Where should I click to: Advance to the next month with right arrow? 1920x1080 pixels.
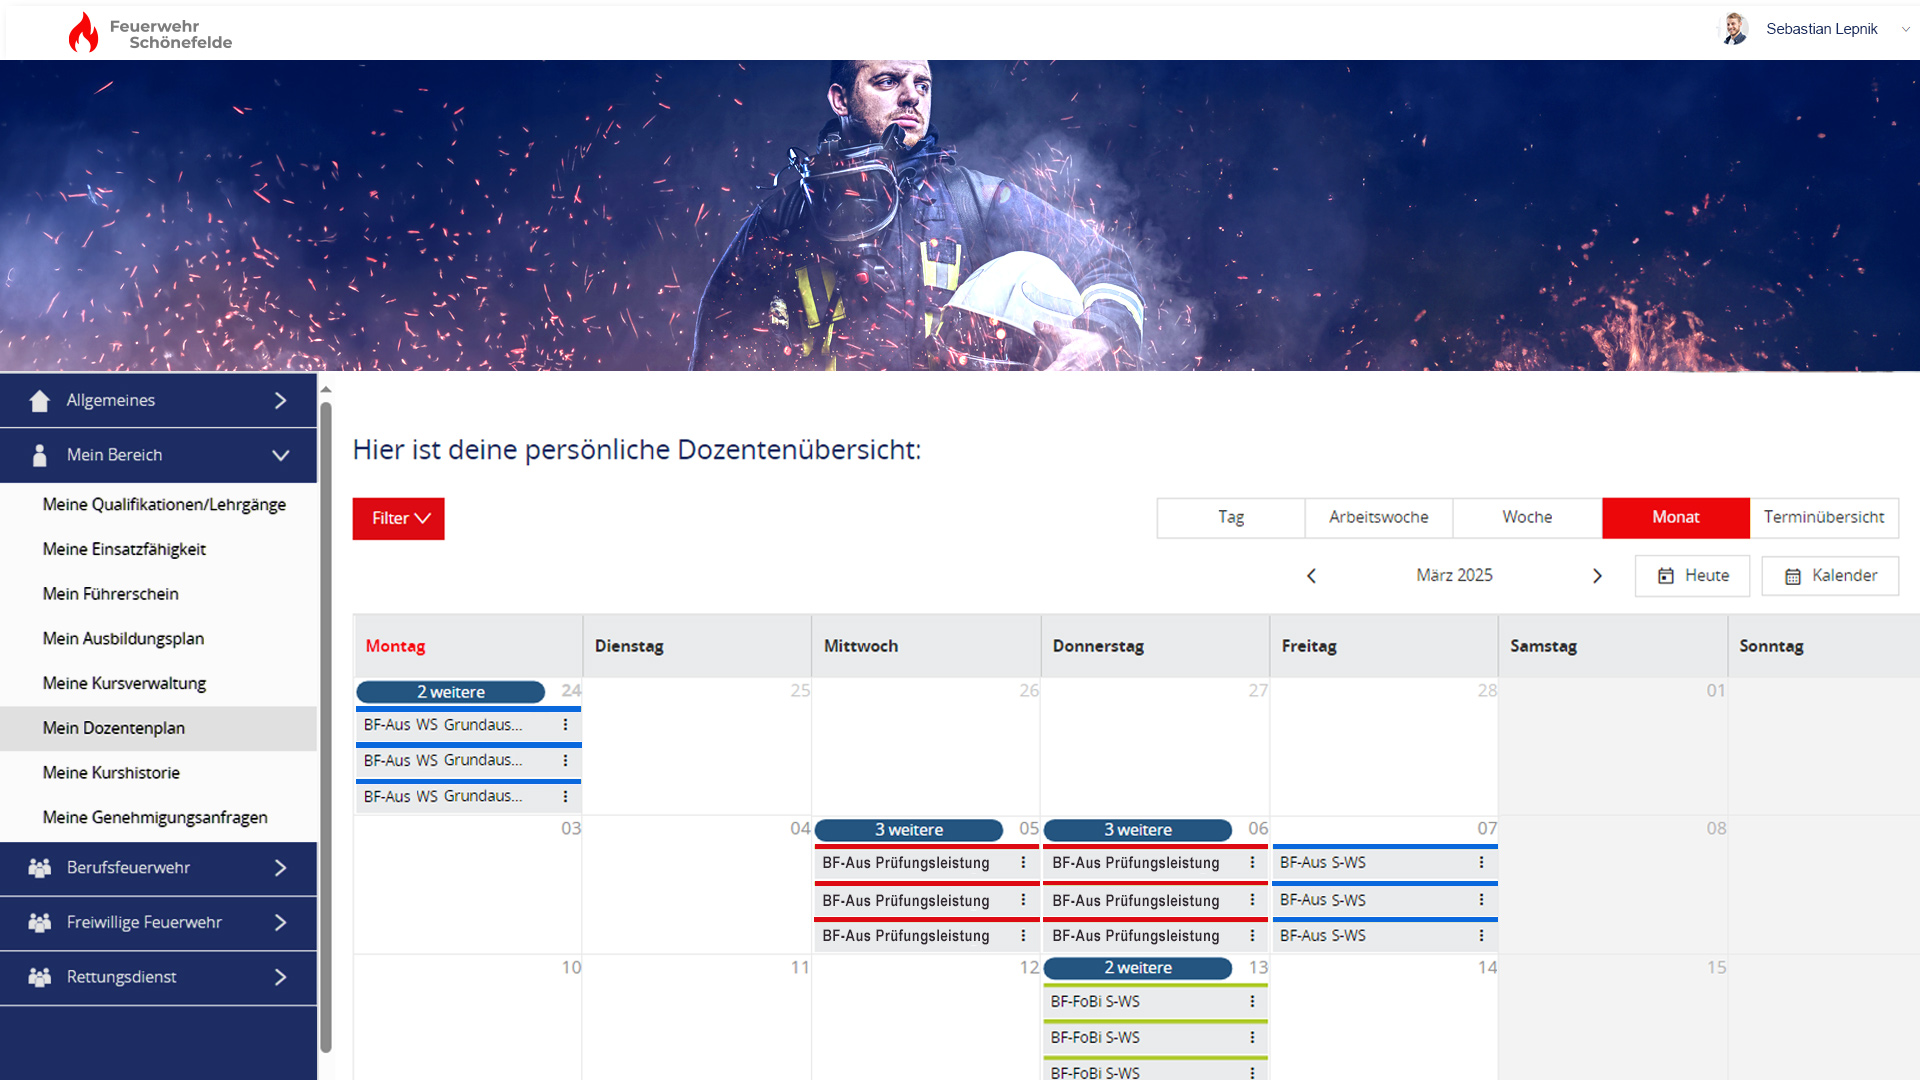click(x=1597, y=576)
